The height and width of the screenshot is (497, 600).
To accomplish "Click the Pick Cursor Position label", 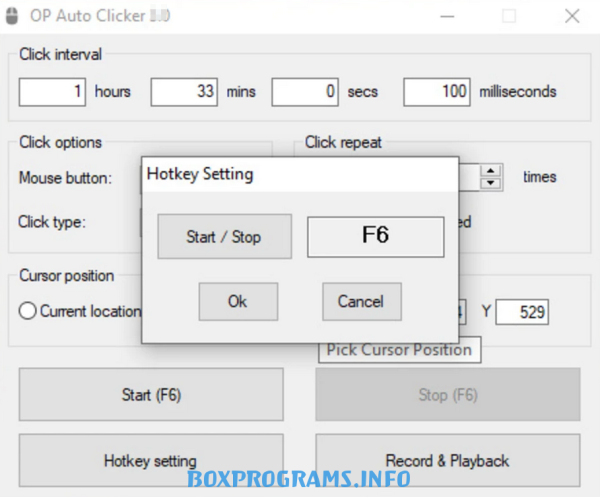I will [399, 350].
